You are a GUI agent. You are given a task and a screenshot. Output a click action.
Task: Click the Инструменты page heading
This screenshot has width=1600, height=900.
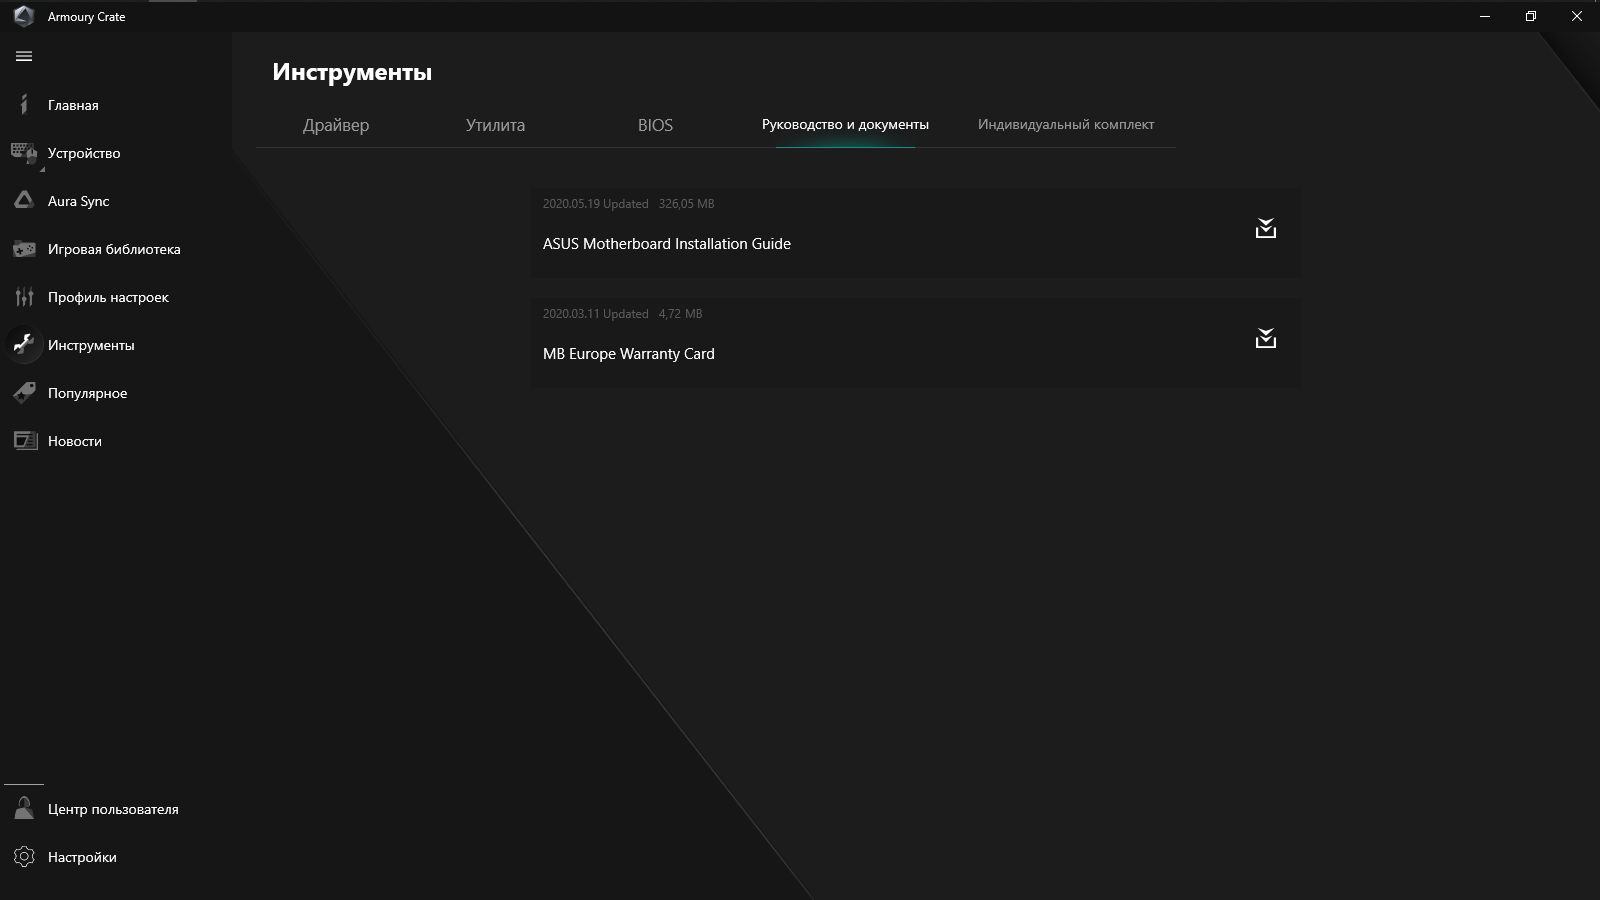click(352, 72)
